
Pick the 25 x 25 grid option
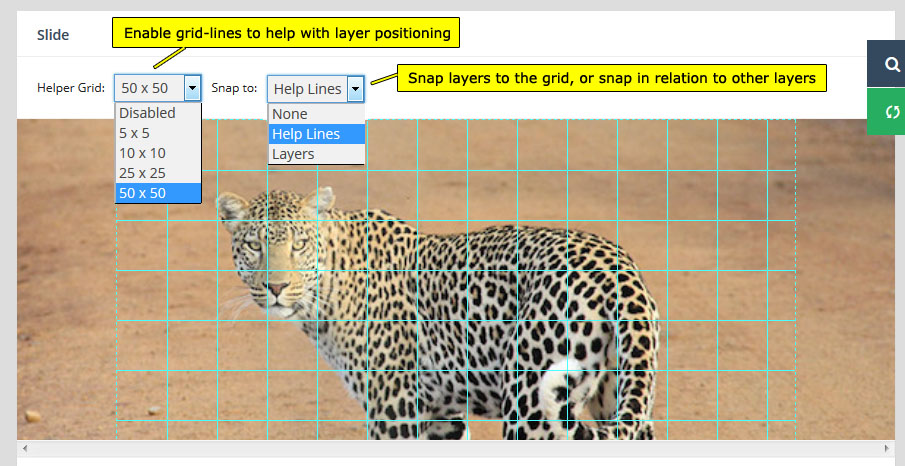[142, 173]
